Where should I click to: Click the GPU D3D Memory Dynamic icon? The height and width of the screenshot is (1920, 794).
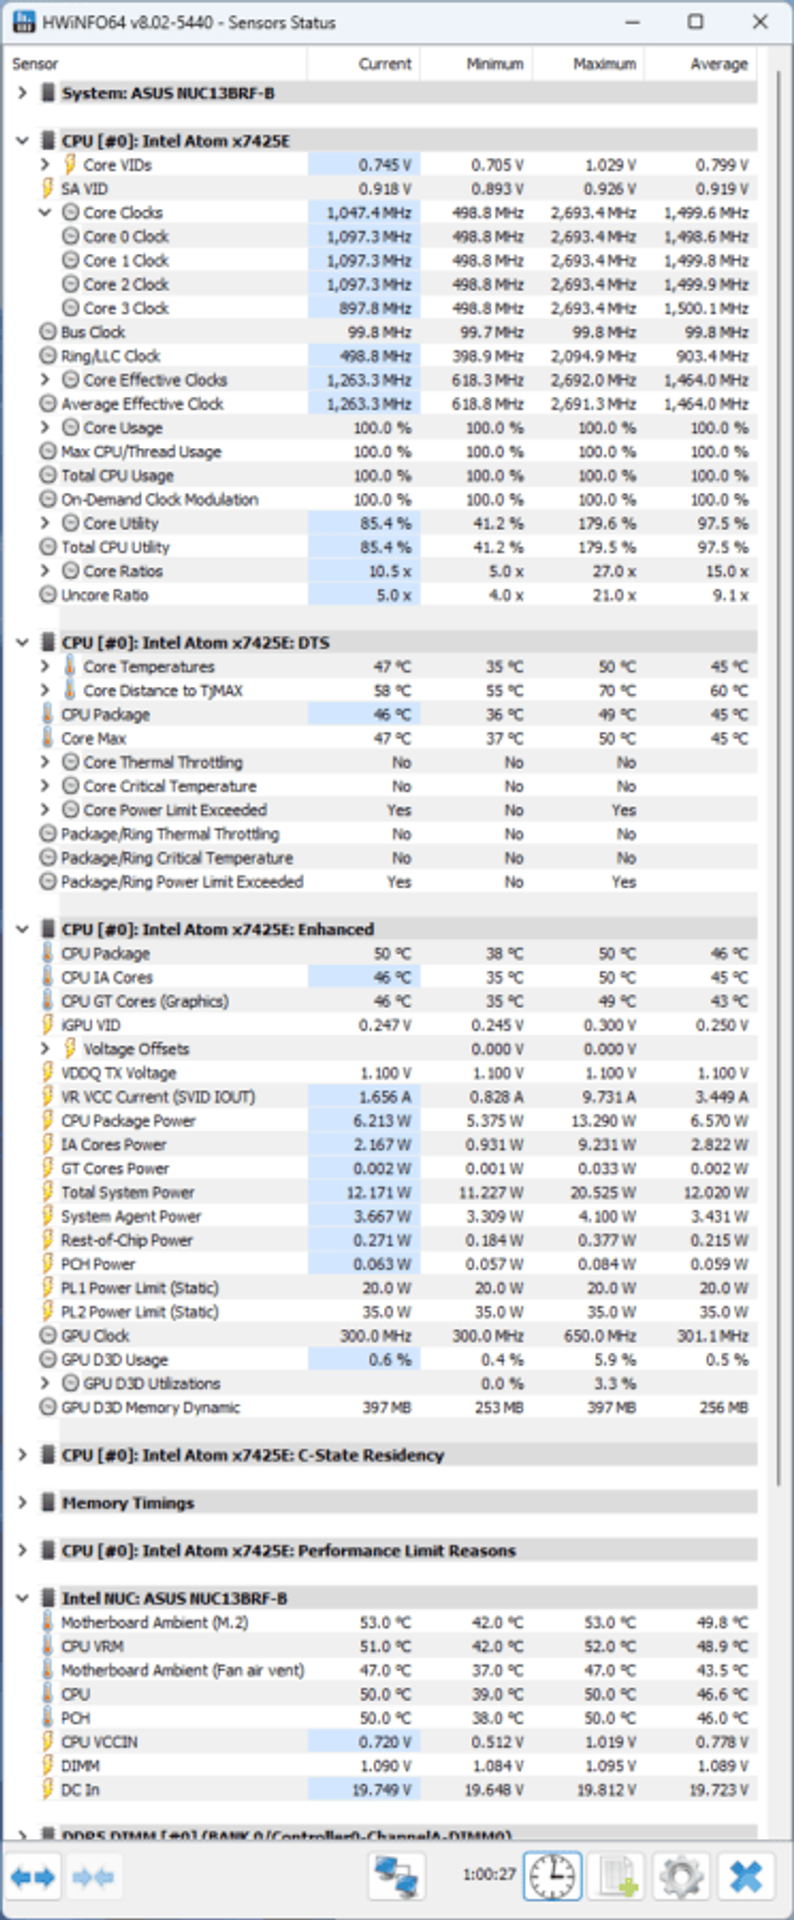(x=47, y=1407)
